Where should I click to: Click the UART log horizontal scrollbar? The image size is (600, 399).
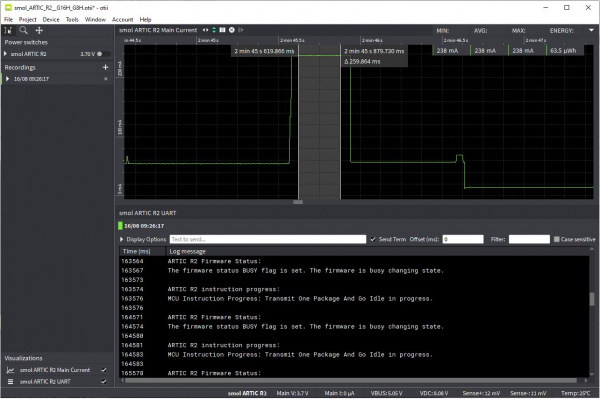point(351,380)
